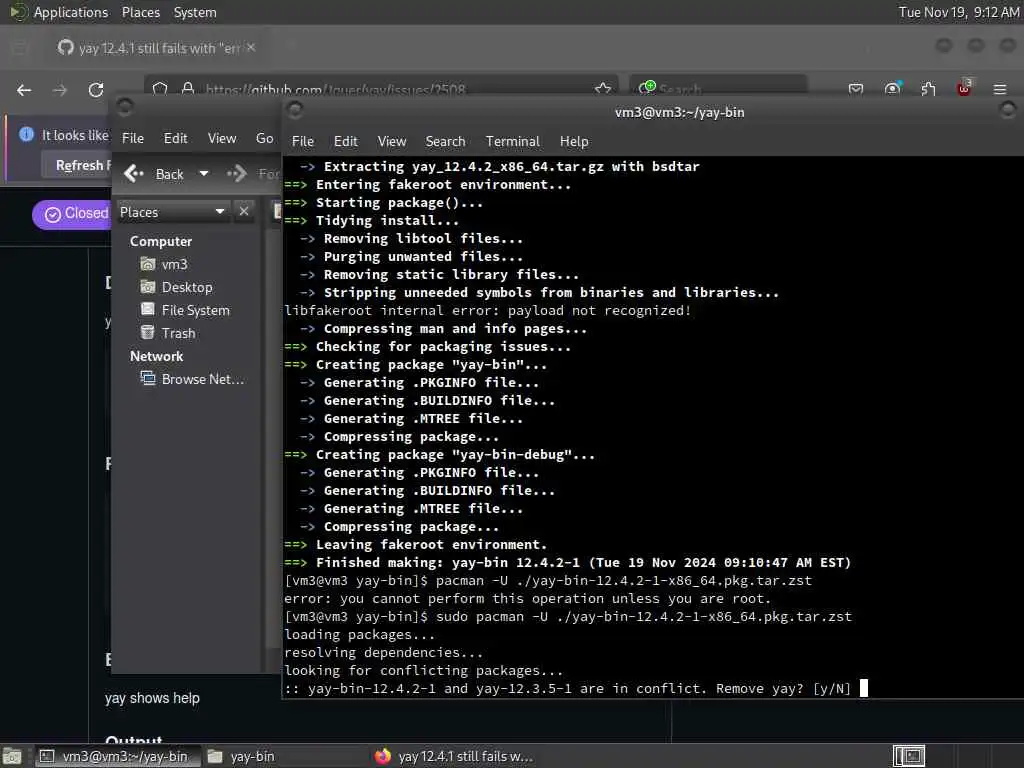
Task: Open Edit menu in the file manager
Action: [175, 138]
